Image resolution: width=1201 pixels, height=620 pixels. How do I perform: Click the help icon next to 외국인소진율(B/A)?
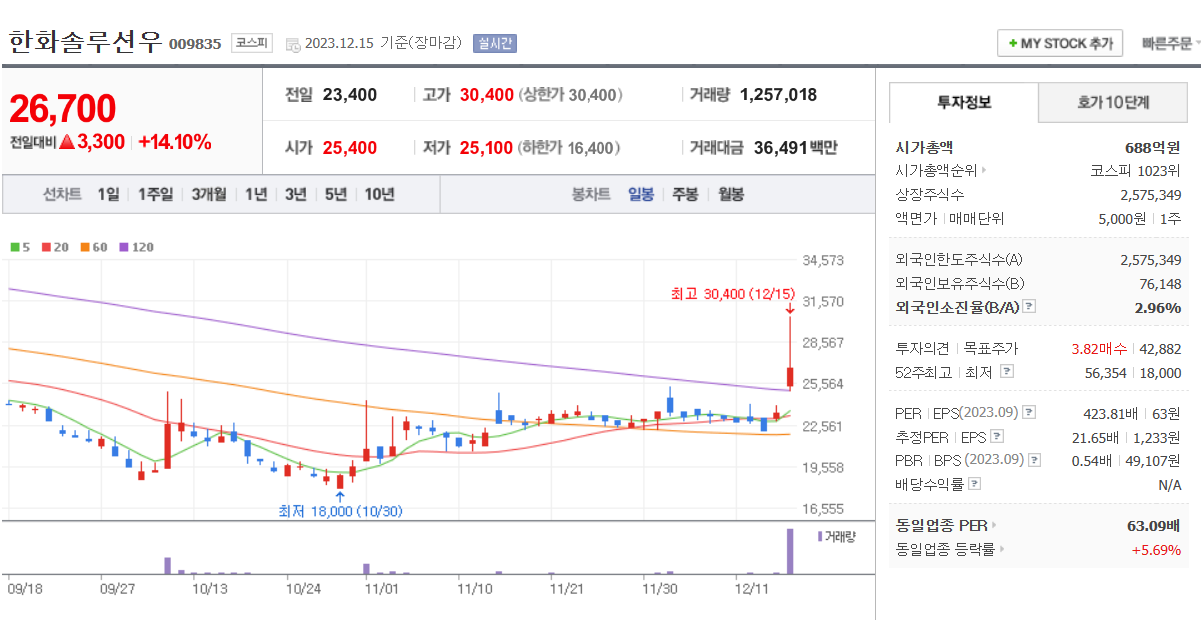pos(1029,307)
